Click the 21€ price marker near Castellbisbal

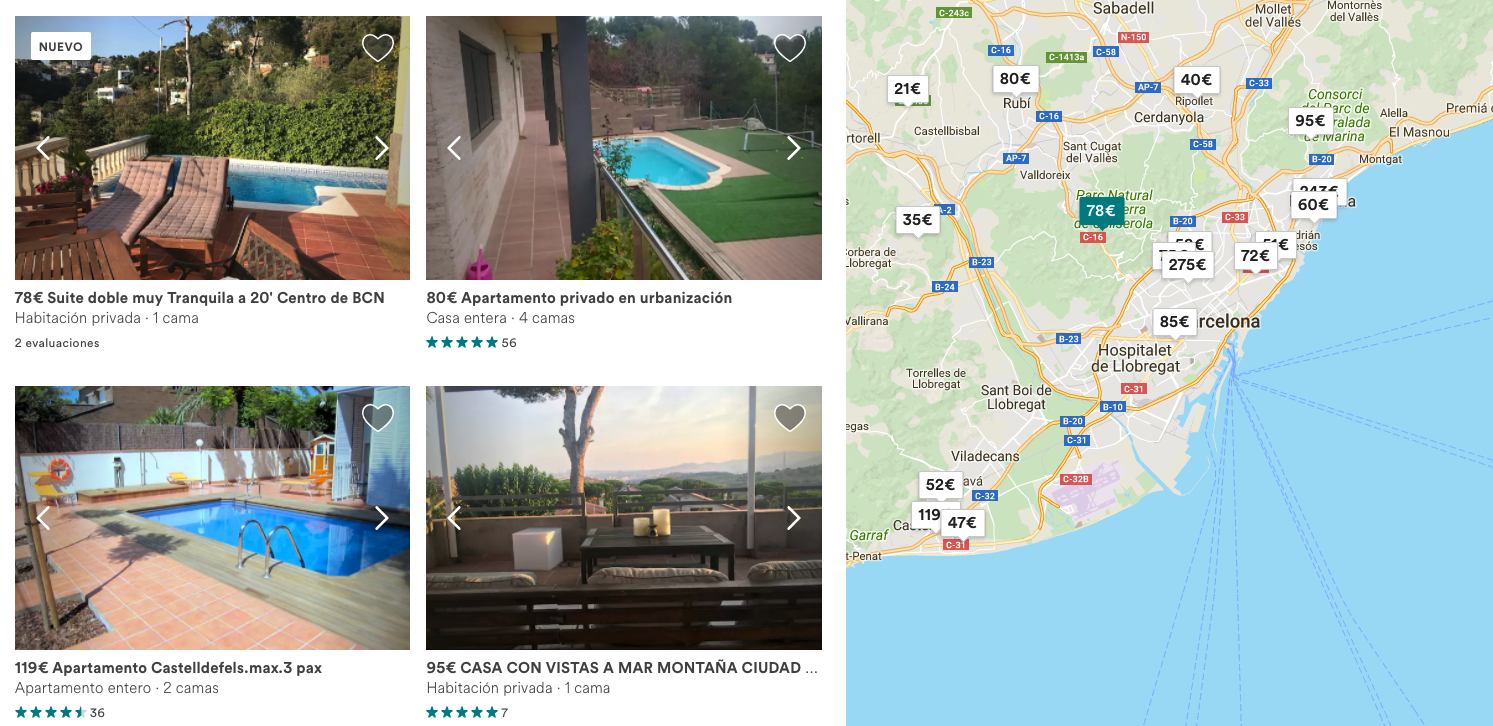click(908, 88)
